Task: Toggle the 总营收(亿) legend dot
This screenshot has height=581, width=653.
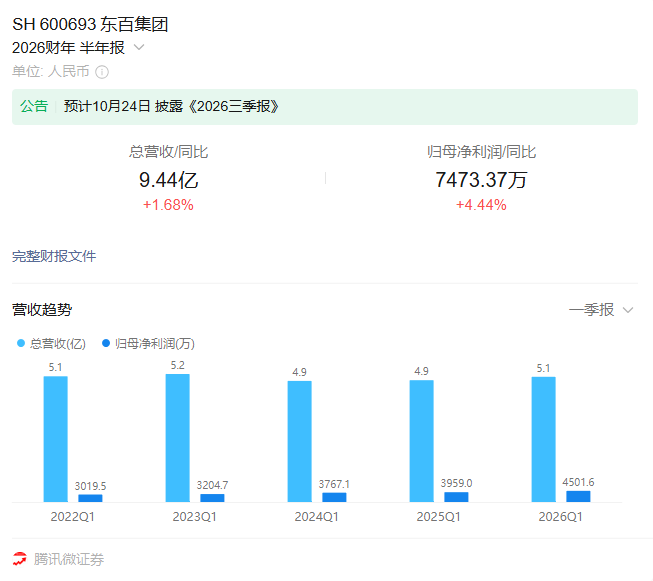Action: 21,343
